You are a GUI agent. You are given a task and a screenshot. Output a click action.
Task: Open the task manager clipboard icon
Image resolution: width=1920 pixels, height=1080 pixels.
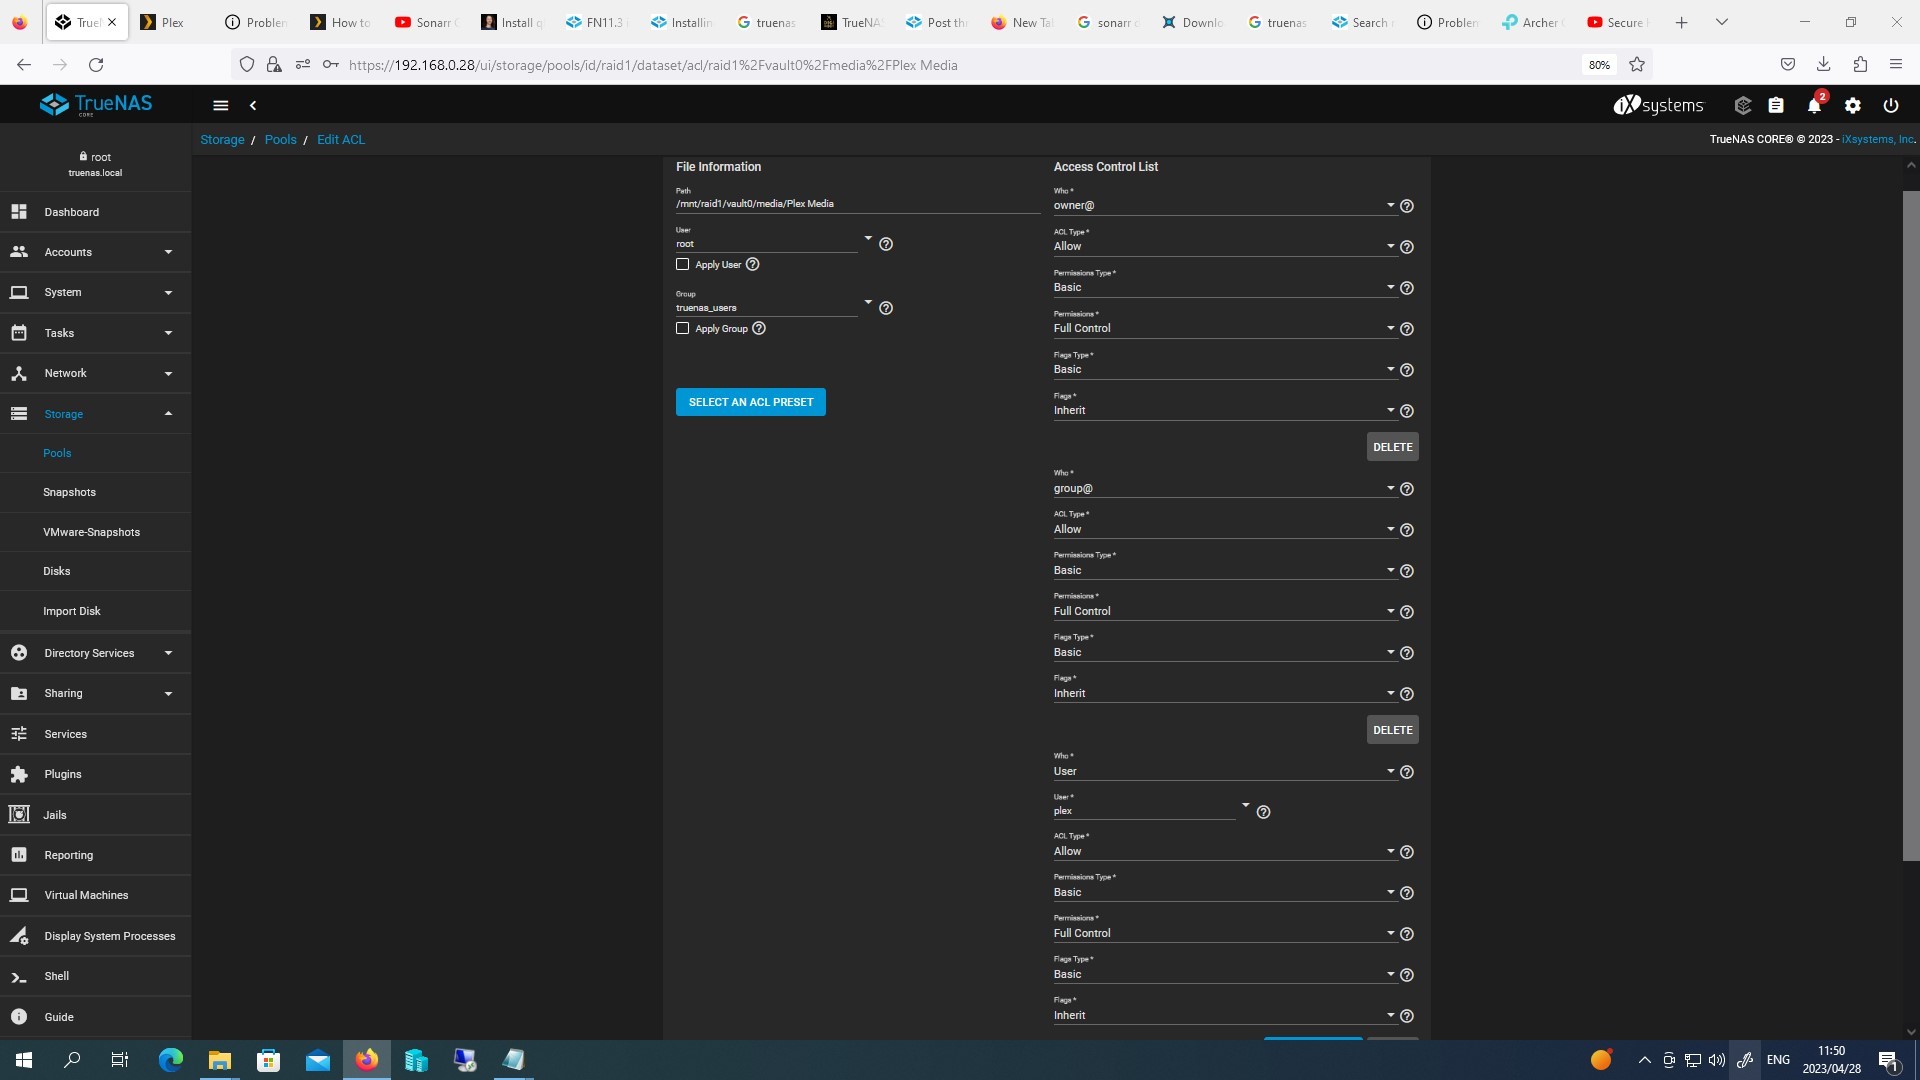pos(1776,105)
